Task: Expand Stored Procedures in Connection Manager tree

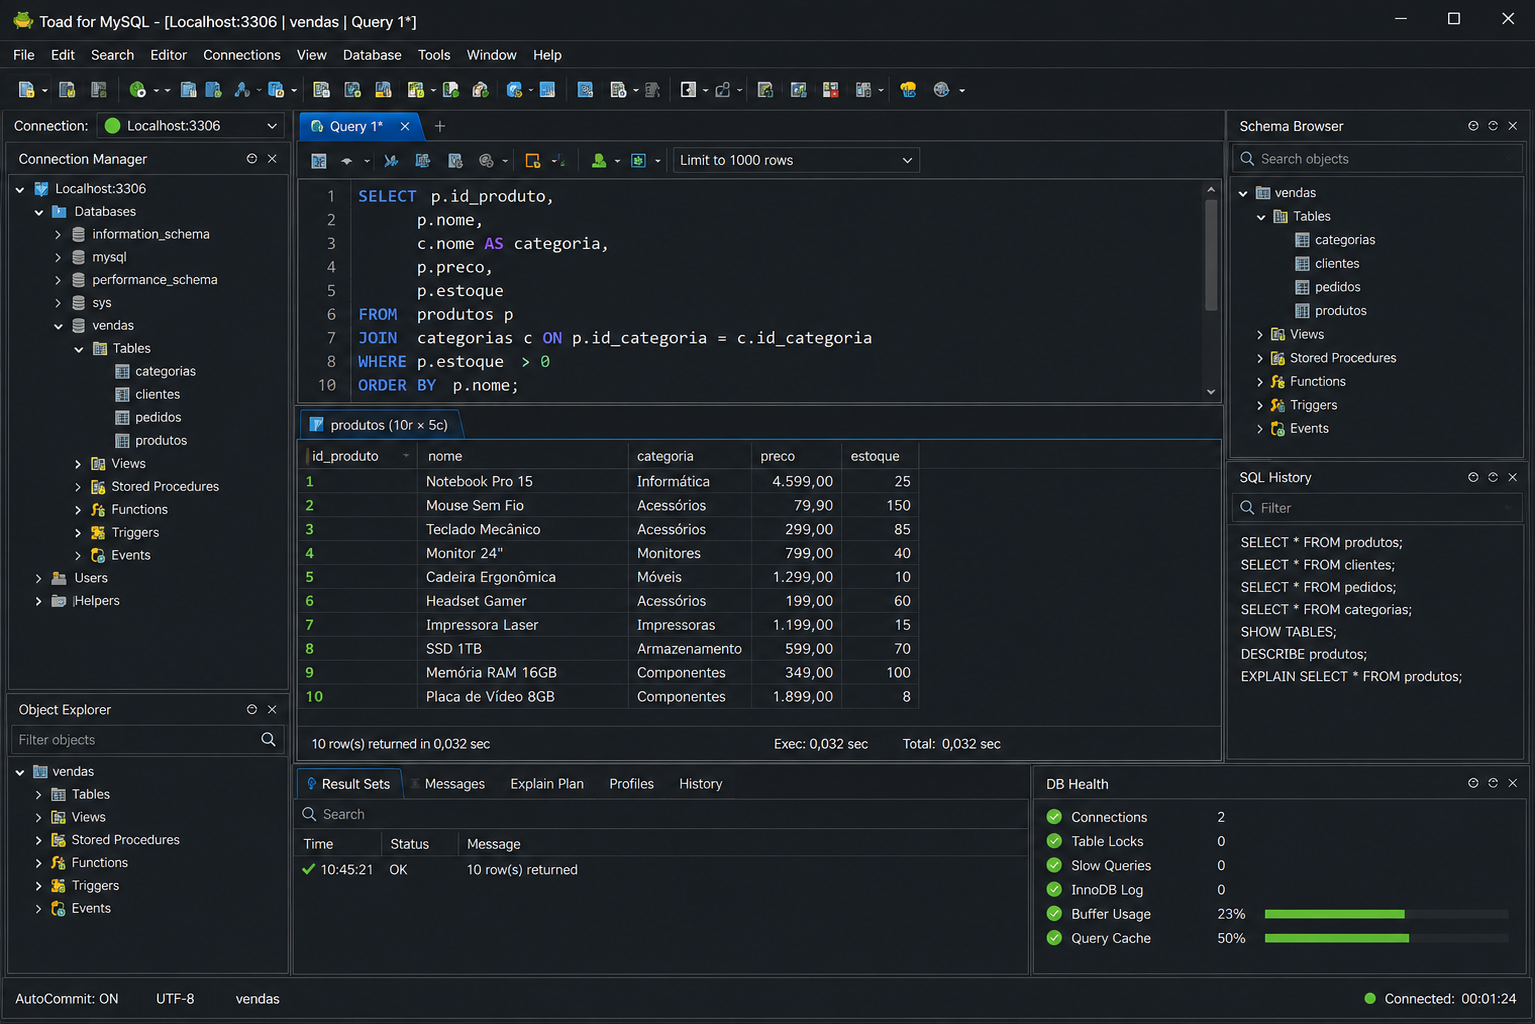Action: (x=78, y=487)
